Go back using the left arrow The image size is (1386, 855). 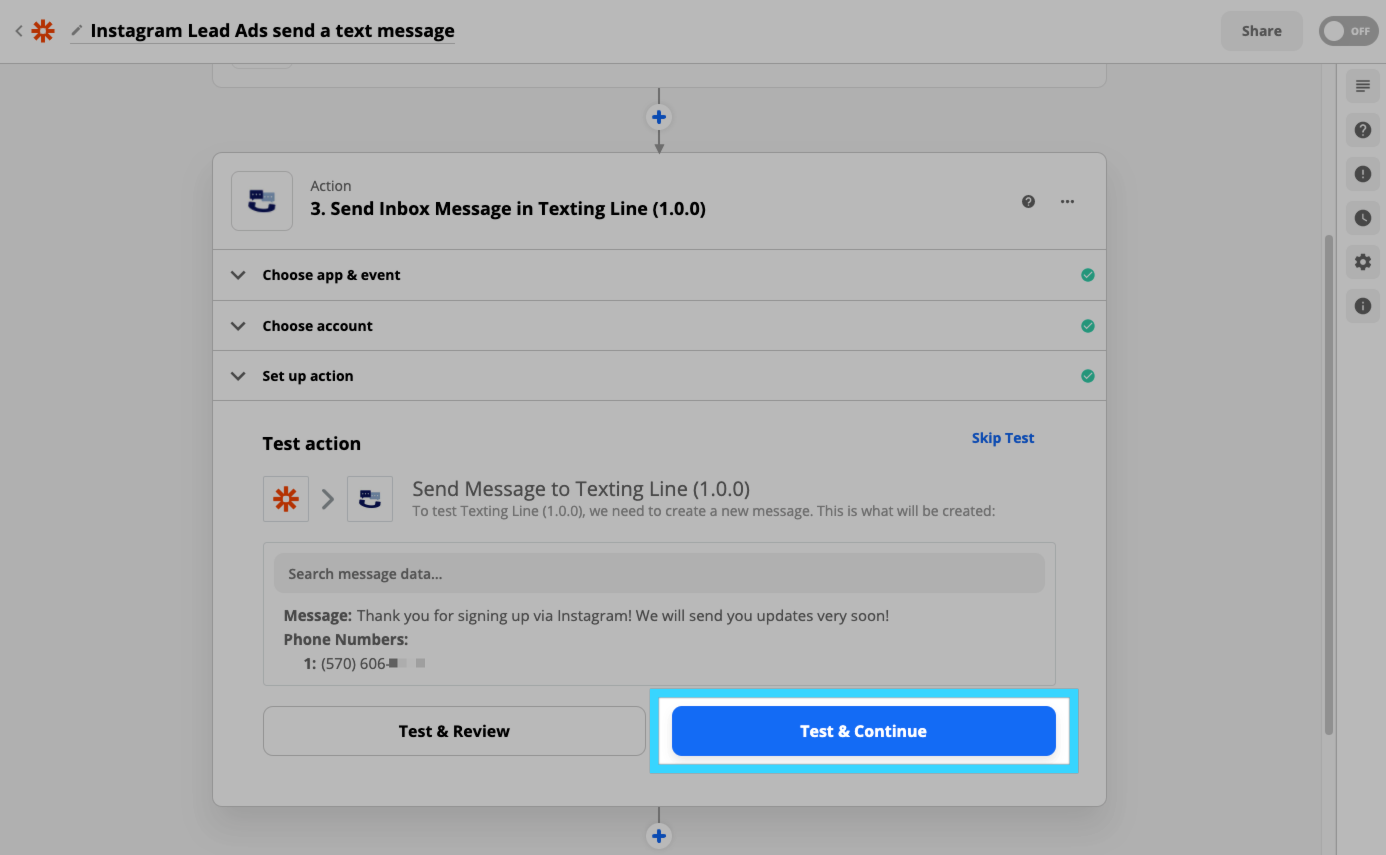(x=18, y=31)
